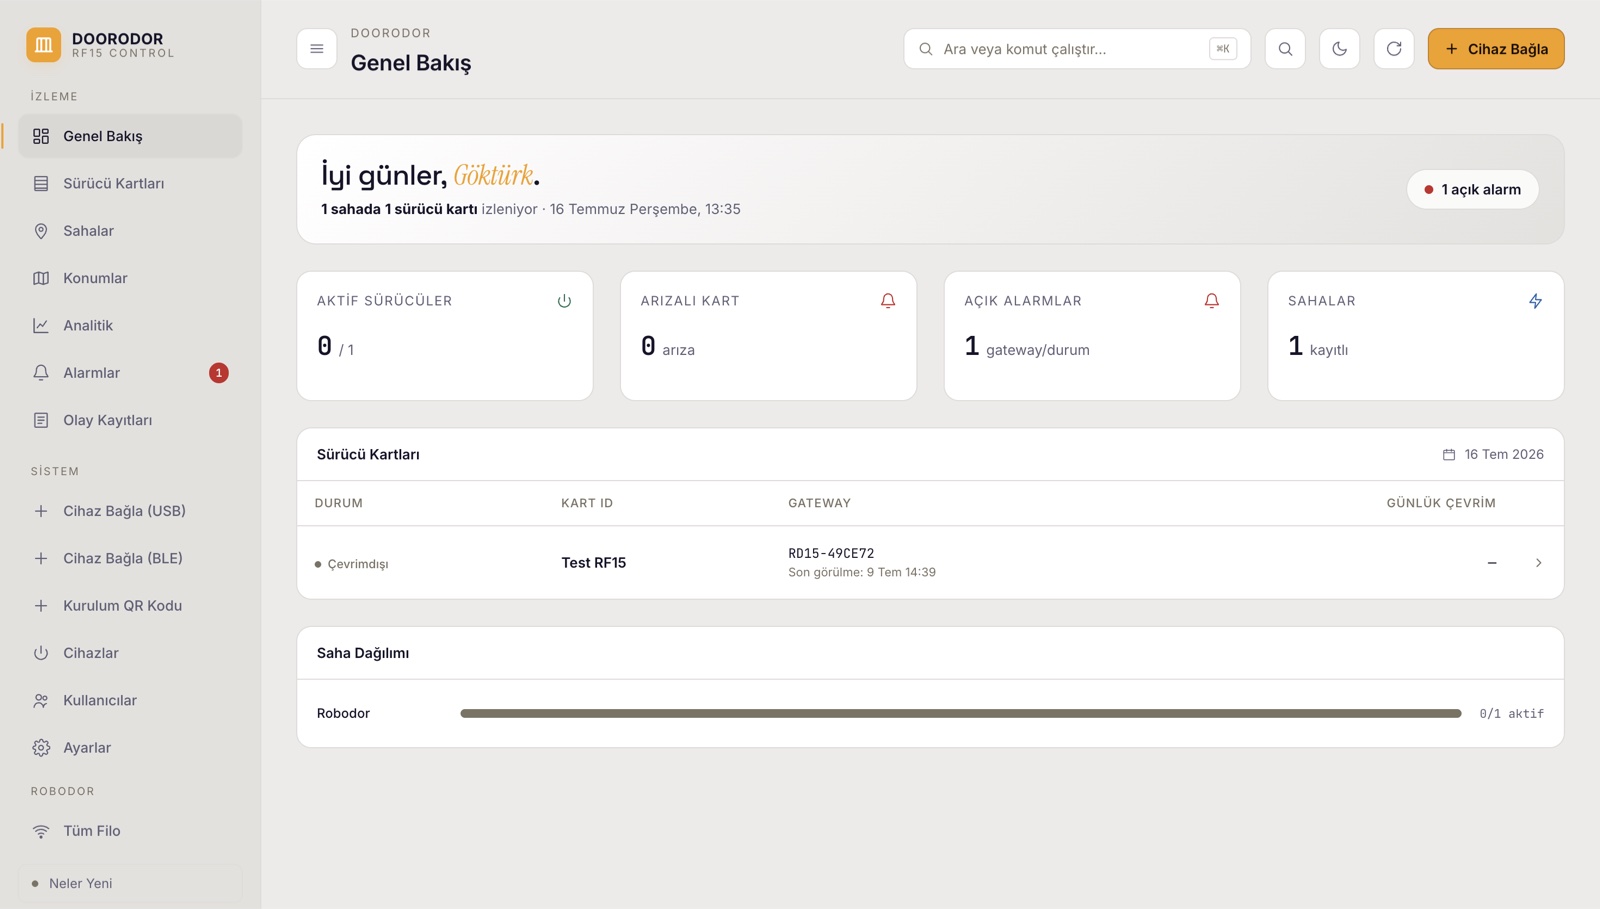The image size is (1600, 909).
Task: Open the Sahalar stat card
Action: click(1416, 336)
